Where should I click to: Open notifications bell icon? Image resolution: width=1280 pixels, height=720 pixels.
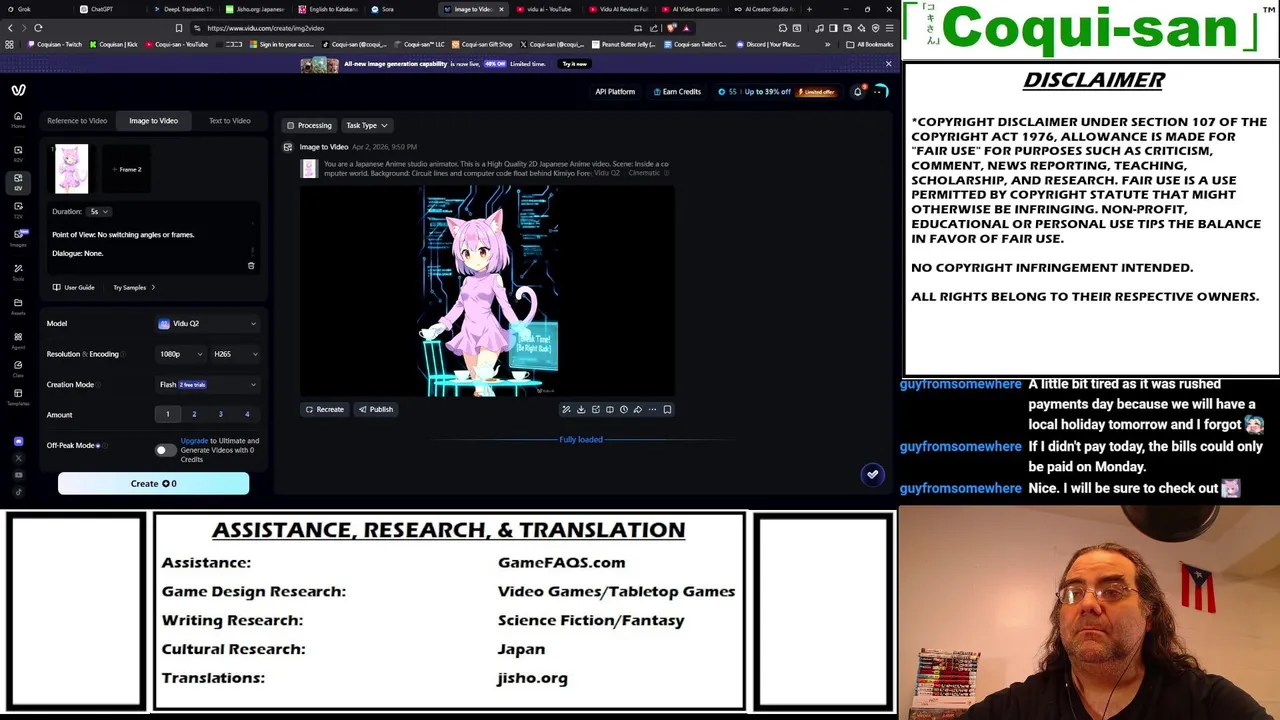(857, 92)
